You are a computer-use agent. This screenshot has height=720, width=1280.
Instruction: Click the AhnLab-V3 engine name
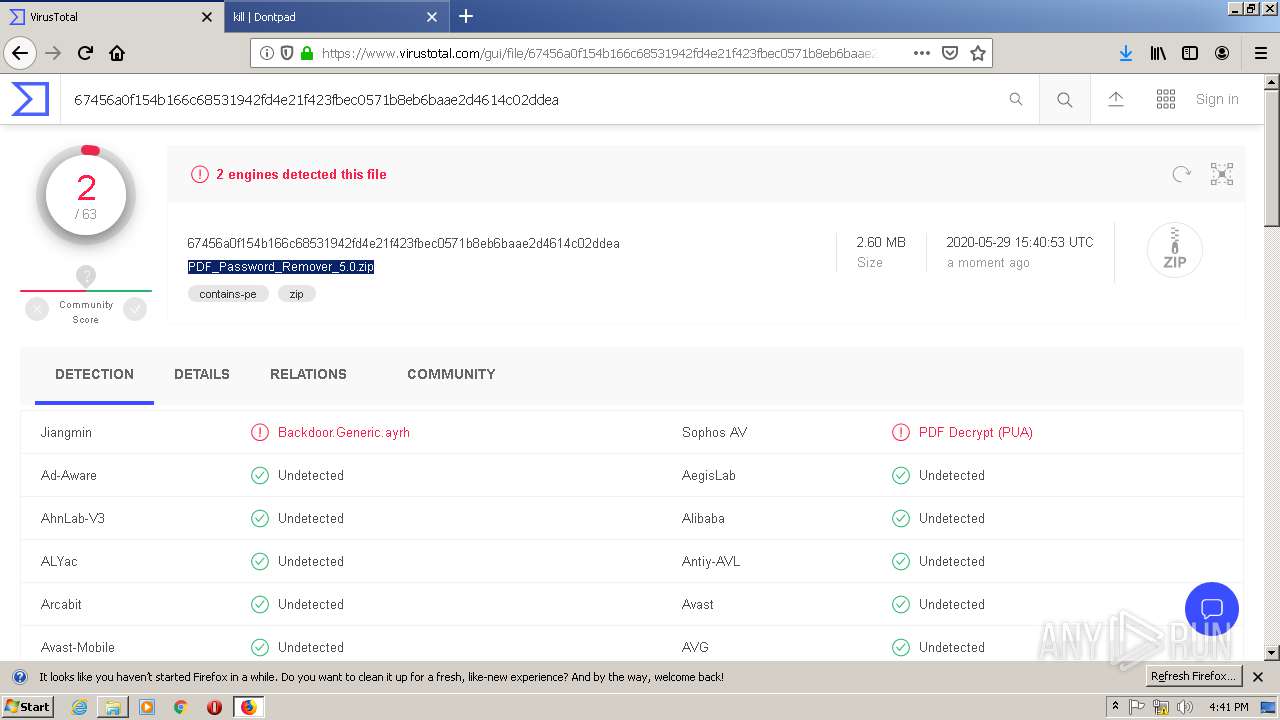point(73,518)
